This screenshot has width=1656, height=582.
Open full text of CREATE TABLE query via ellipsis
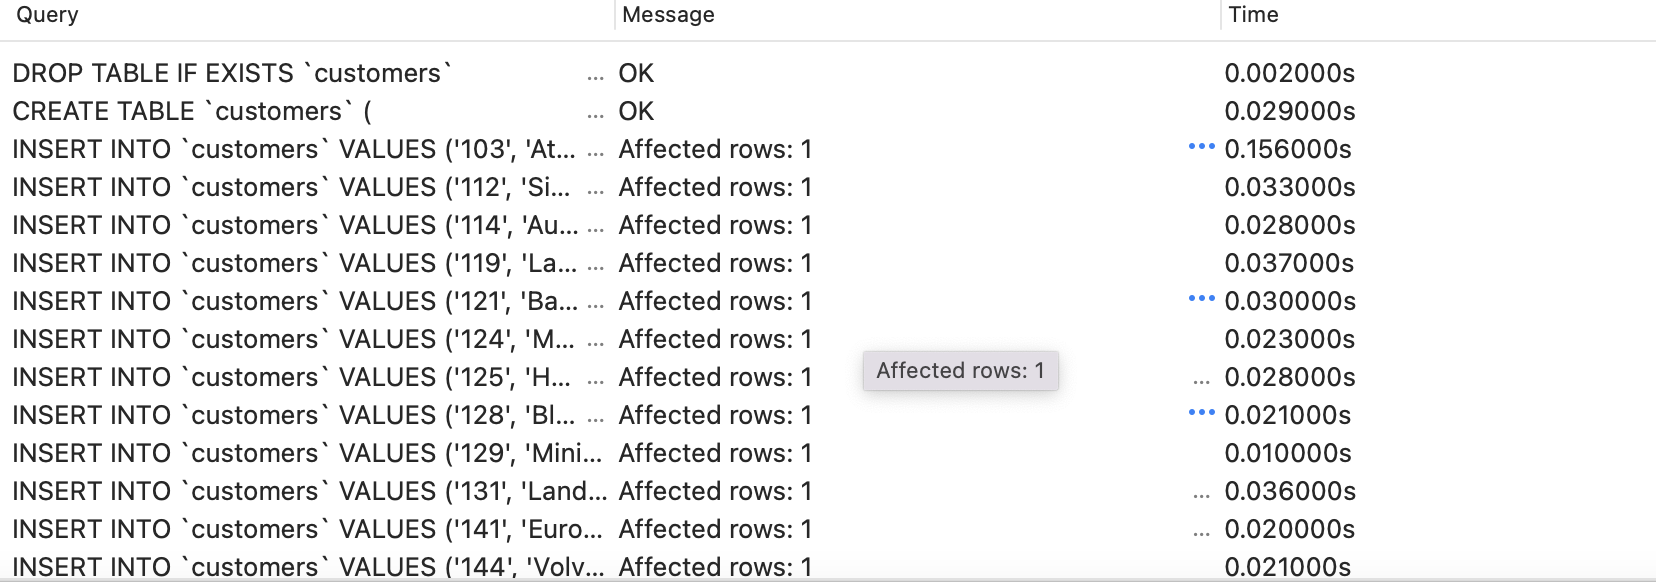[596, 112]
